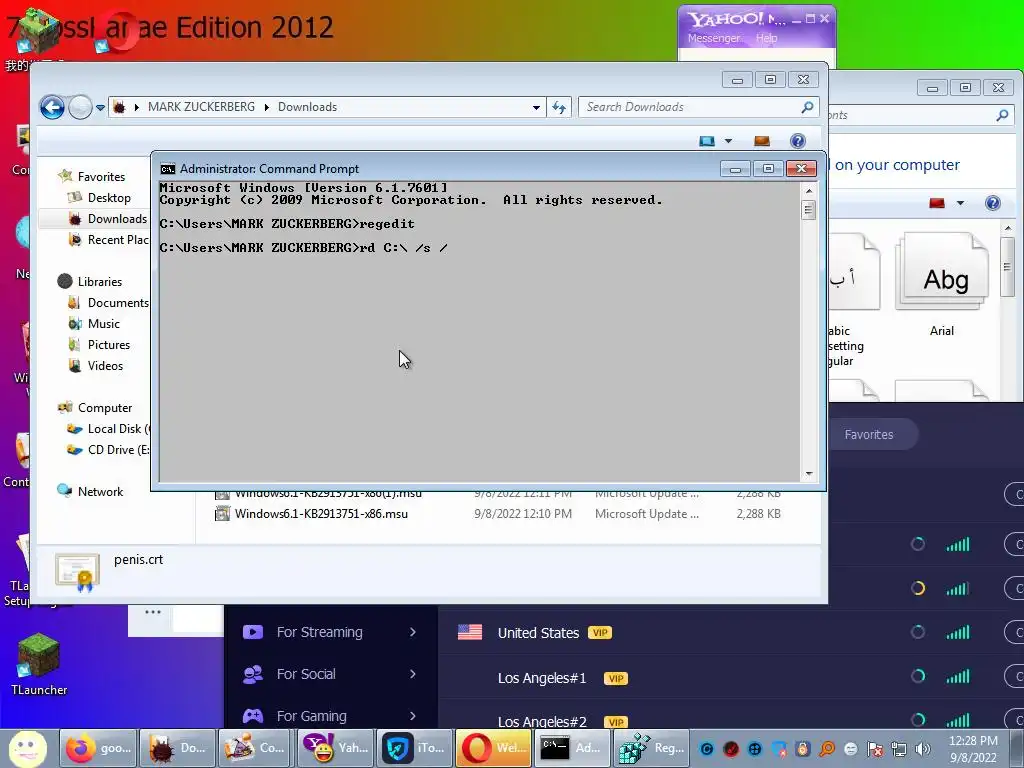Image resolution: width=1024 pixels, height=768 pixels.
Task: Switch to Opera taskbar button
Action: click(494, 748)
